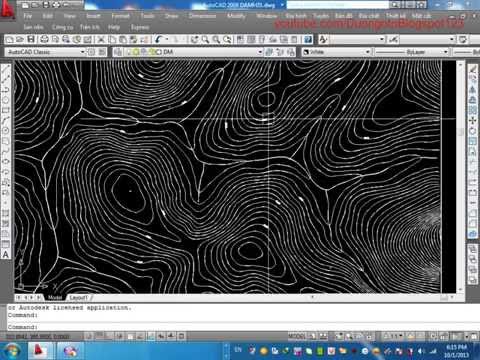The image size is (480, 360).
Task: Open the dimension style dropdown
Action: coord(452,40)
